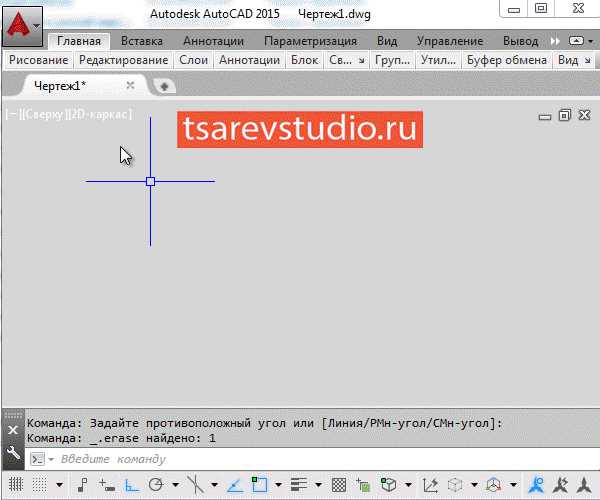Expand the Рисование panel
Screen dimensions: 600x500
point(38,60)
